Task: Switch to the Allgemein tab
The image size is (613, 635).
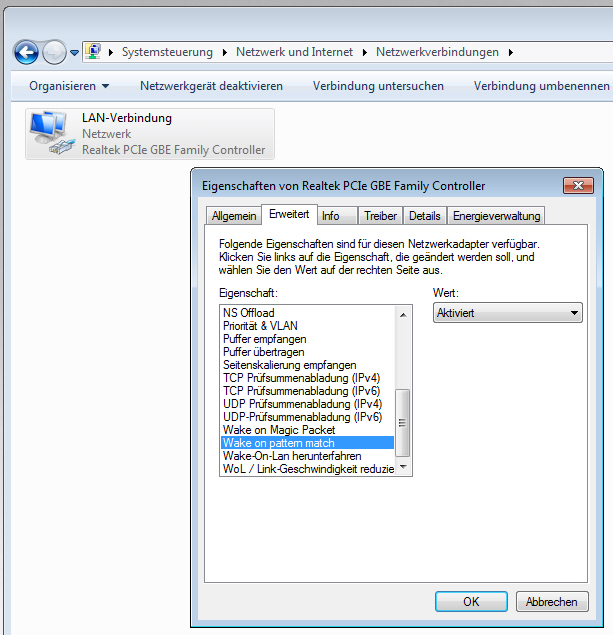Action: (234, 216)
